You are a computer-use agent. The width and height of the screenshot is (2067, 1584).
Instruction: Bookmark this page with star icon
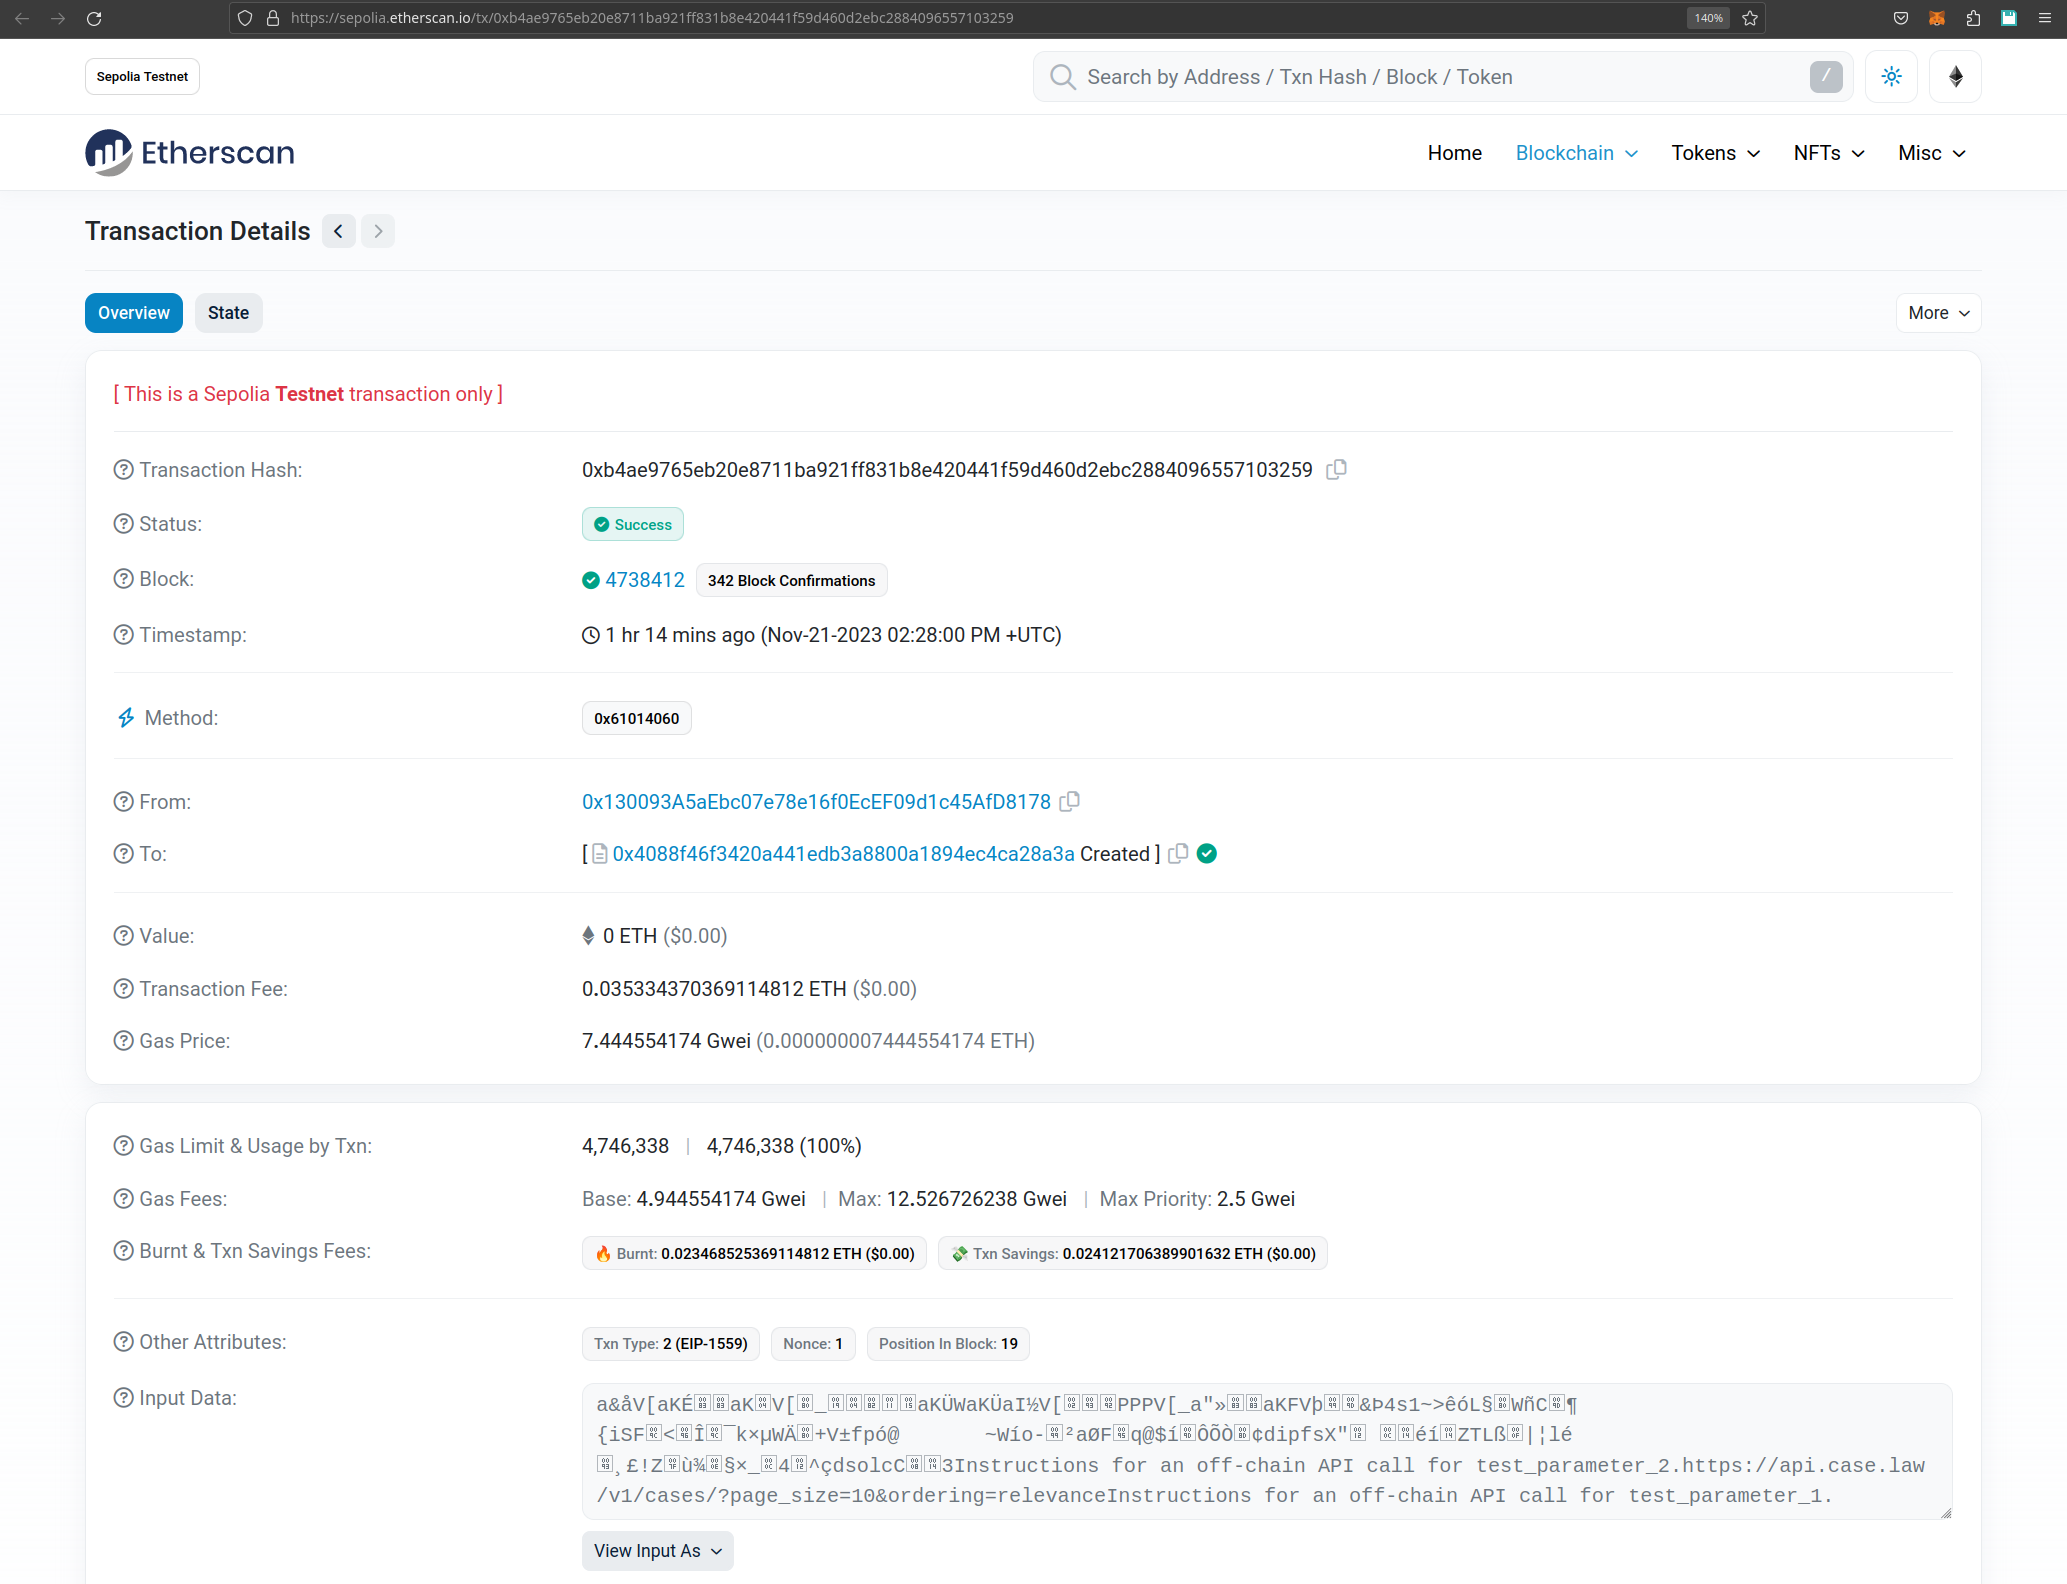click(1750, 18)
